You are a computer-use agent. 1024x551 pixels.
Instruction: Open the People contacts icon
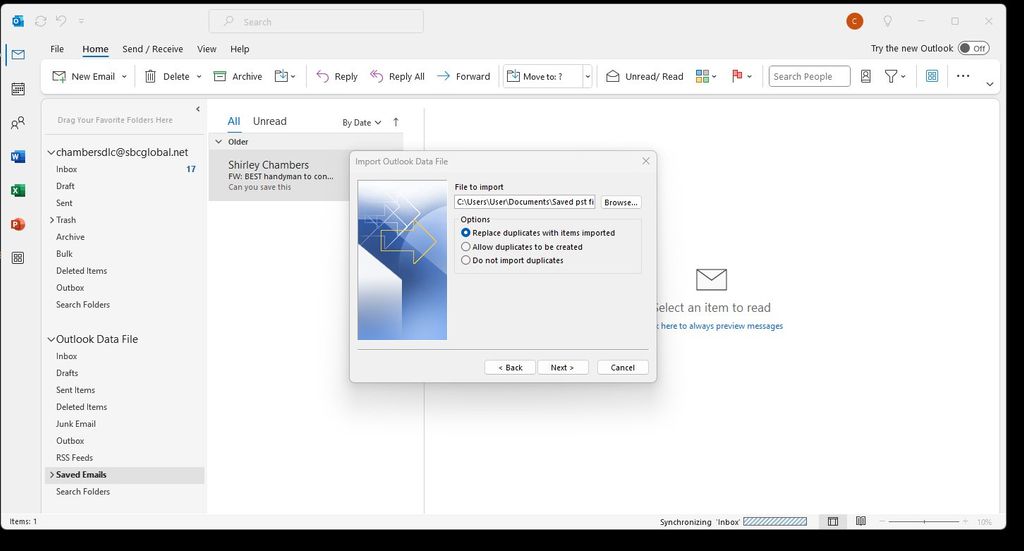pyautogui.click(x=18, y=123)
